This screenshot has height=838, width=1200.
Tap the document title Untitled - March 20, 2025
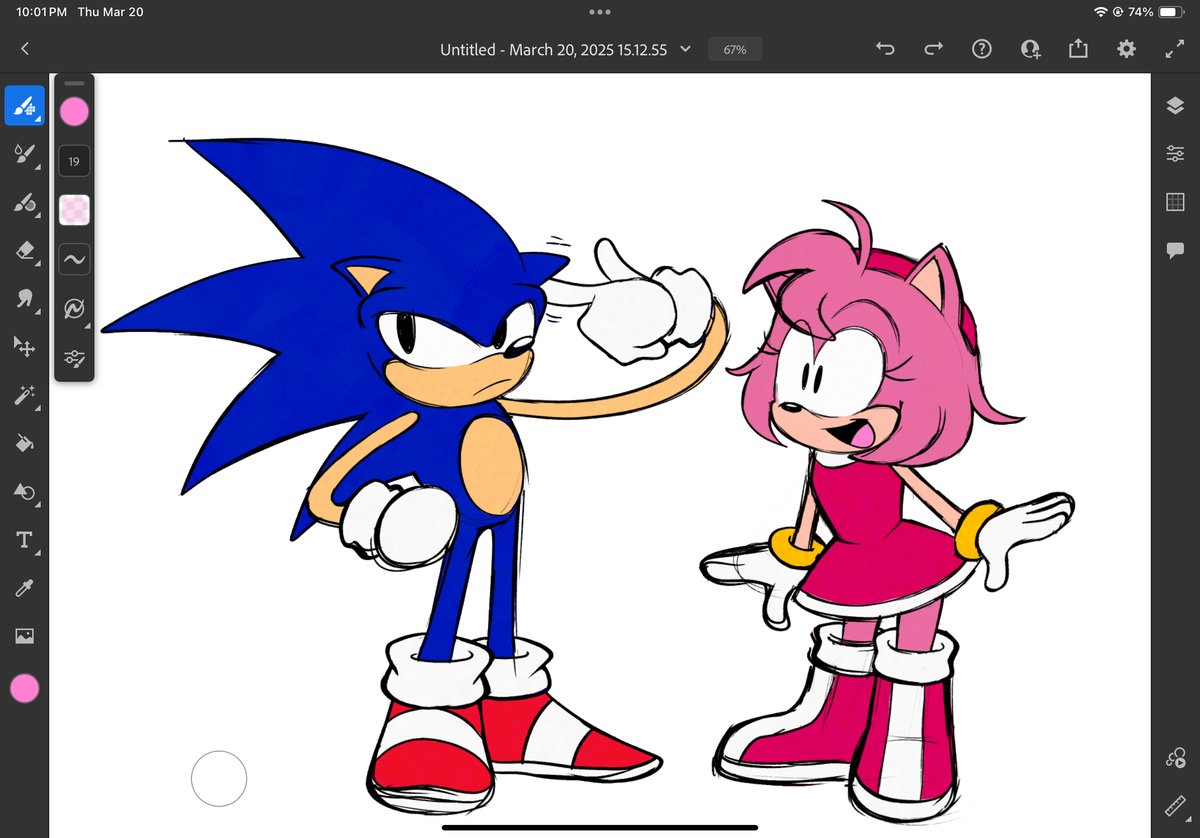point(553,49)
